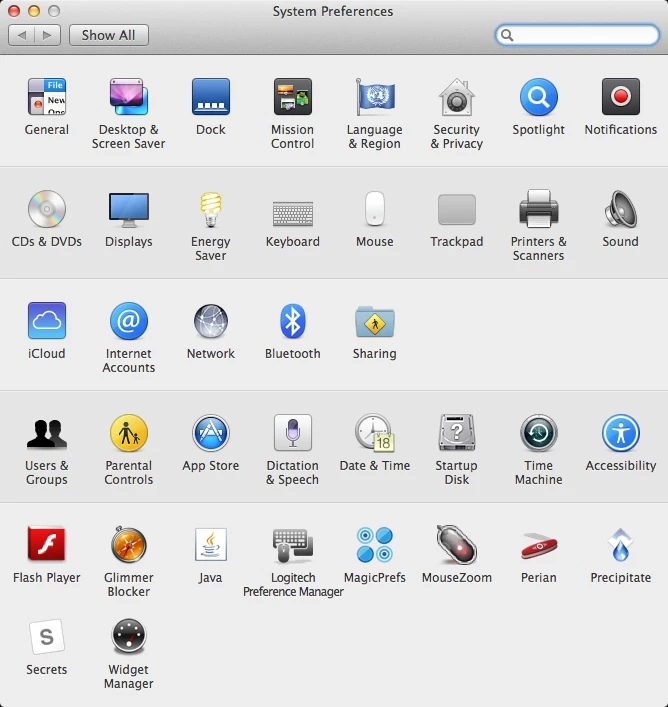
Task: Minimize window with yellow button
Action: coord(34,11)
